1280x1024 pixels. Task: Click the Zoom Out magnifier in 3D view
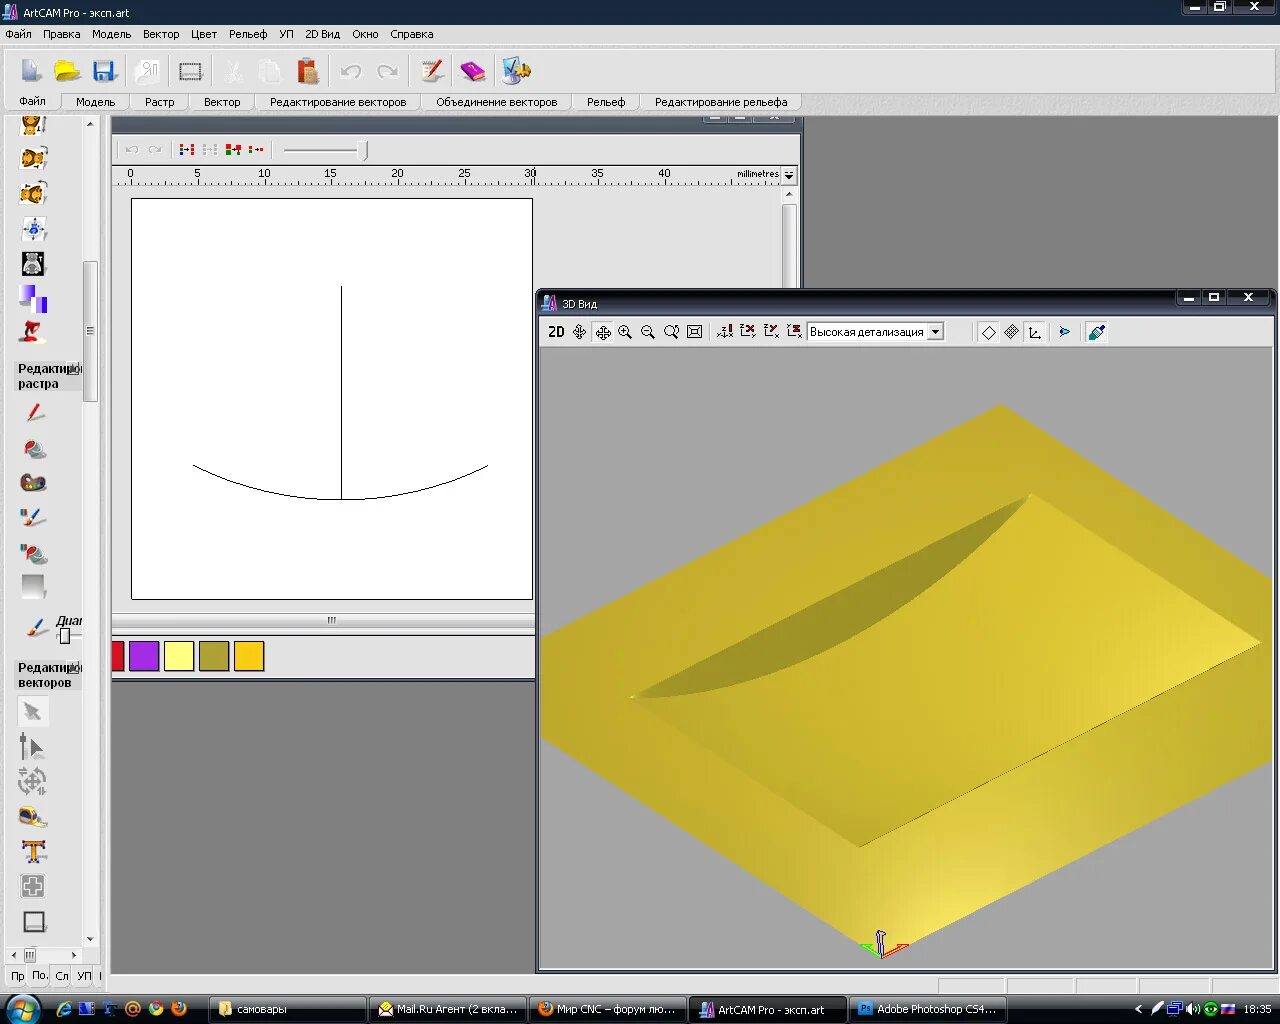click(x=648, y=332)
